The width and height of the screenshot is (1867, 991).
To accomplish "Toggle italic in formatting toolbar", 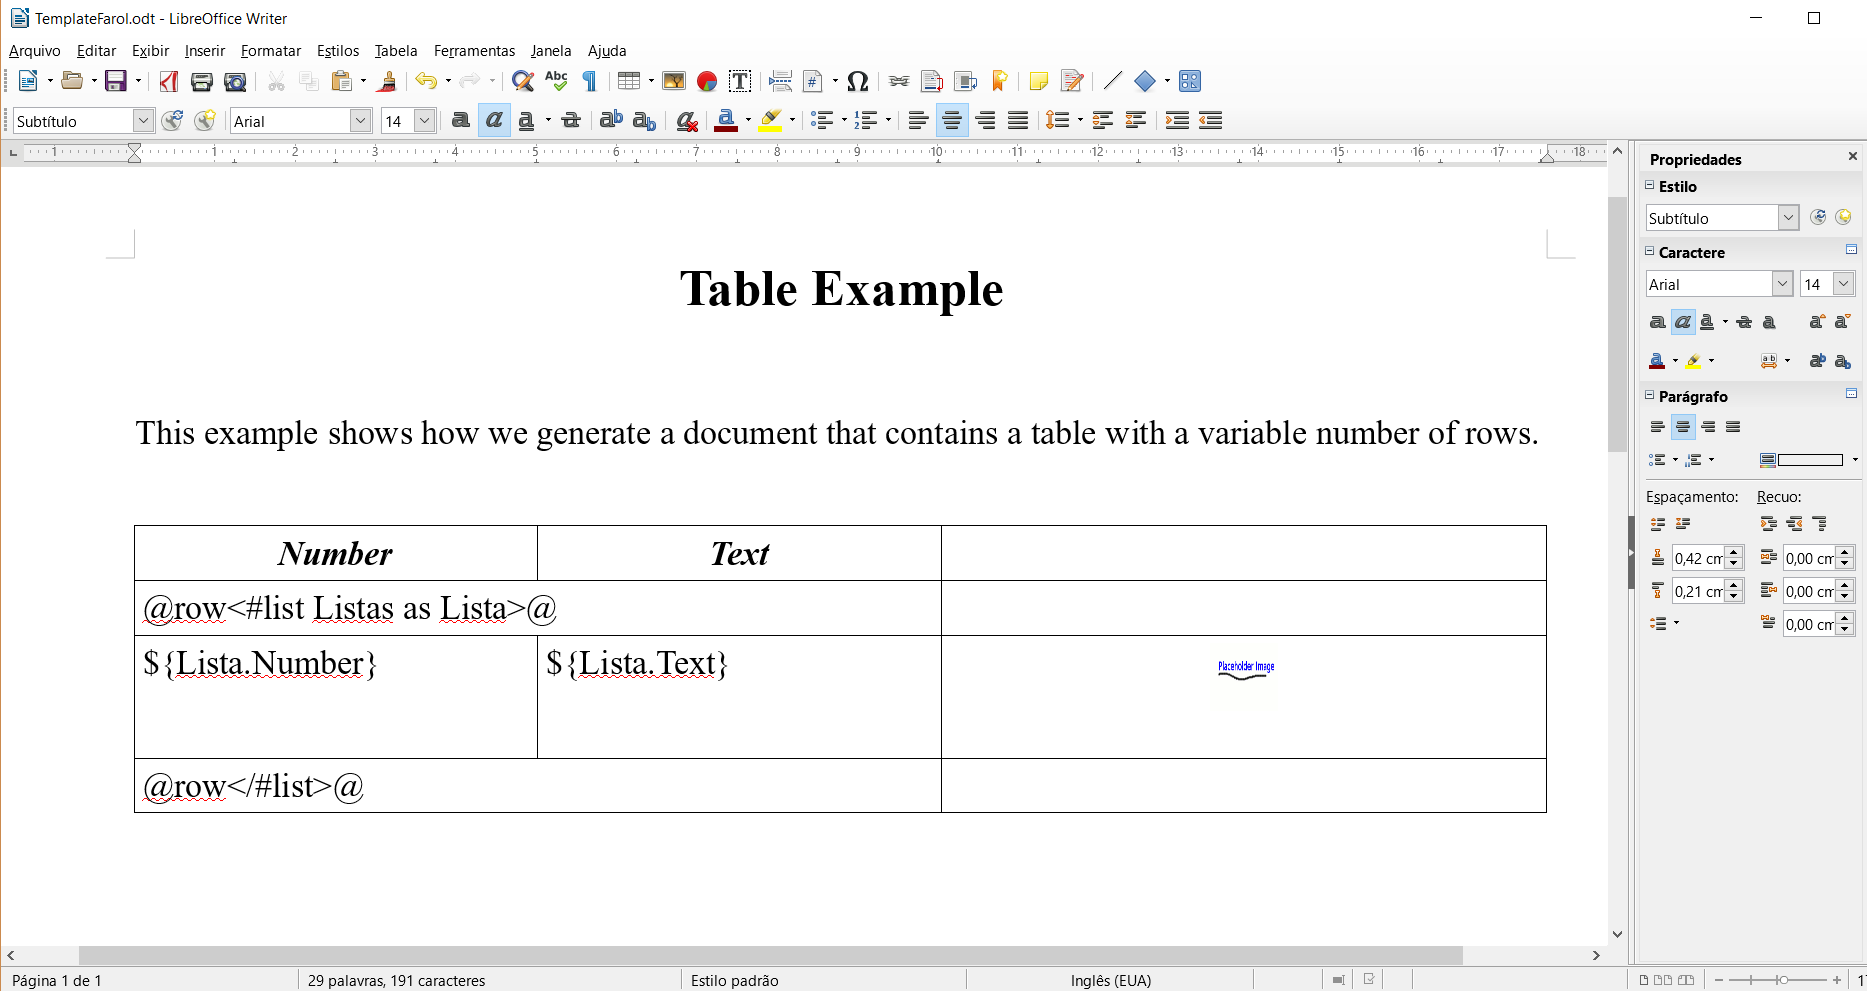I will pyautogui.click(x=494, y=121).
